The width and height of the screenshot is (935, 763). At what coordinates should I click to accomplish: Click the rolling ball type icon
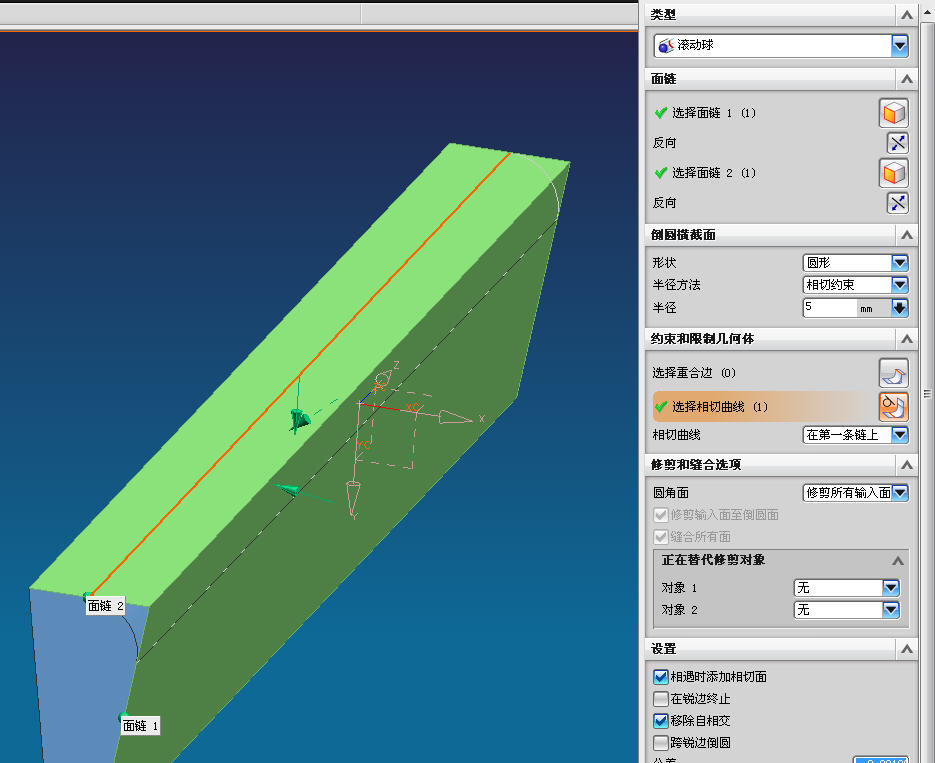pyautogui.click(x=666, y=45)
